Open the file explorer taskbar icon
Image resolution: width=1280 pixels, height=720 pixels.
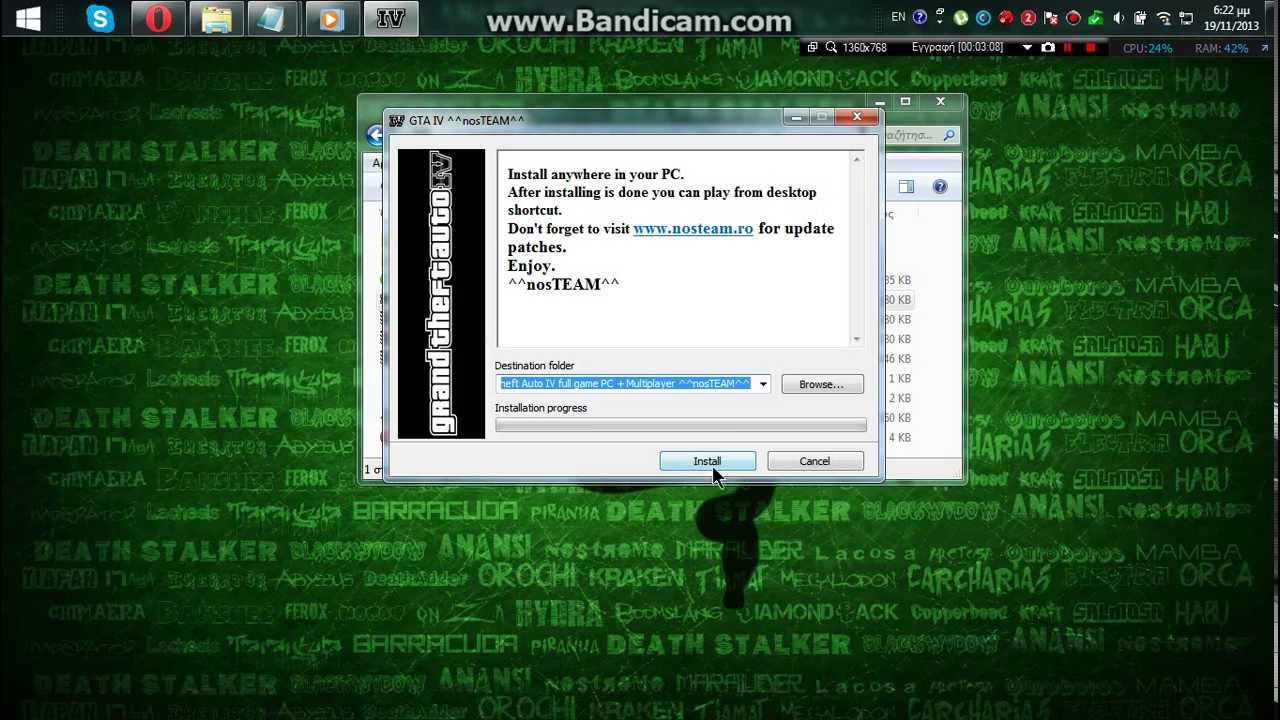[x=216, y=19]
